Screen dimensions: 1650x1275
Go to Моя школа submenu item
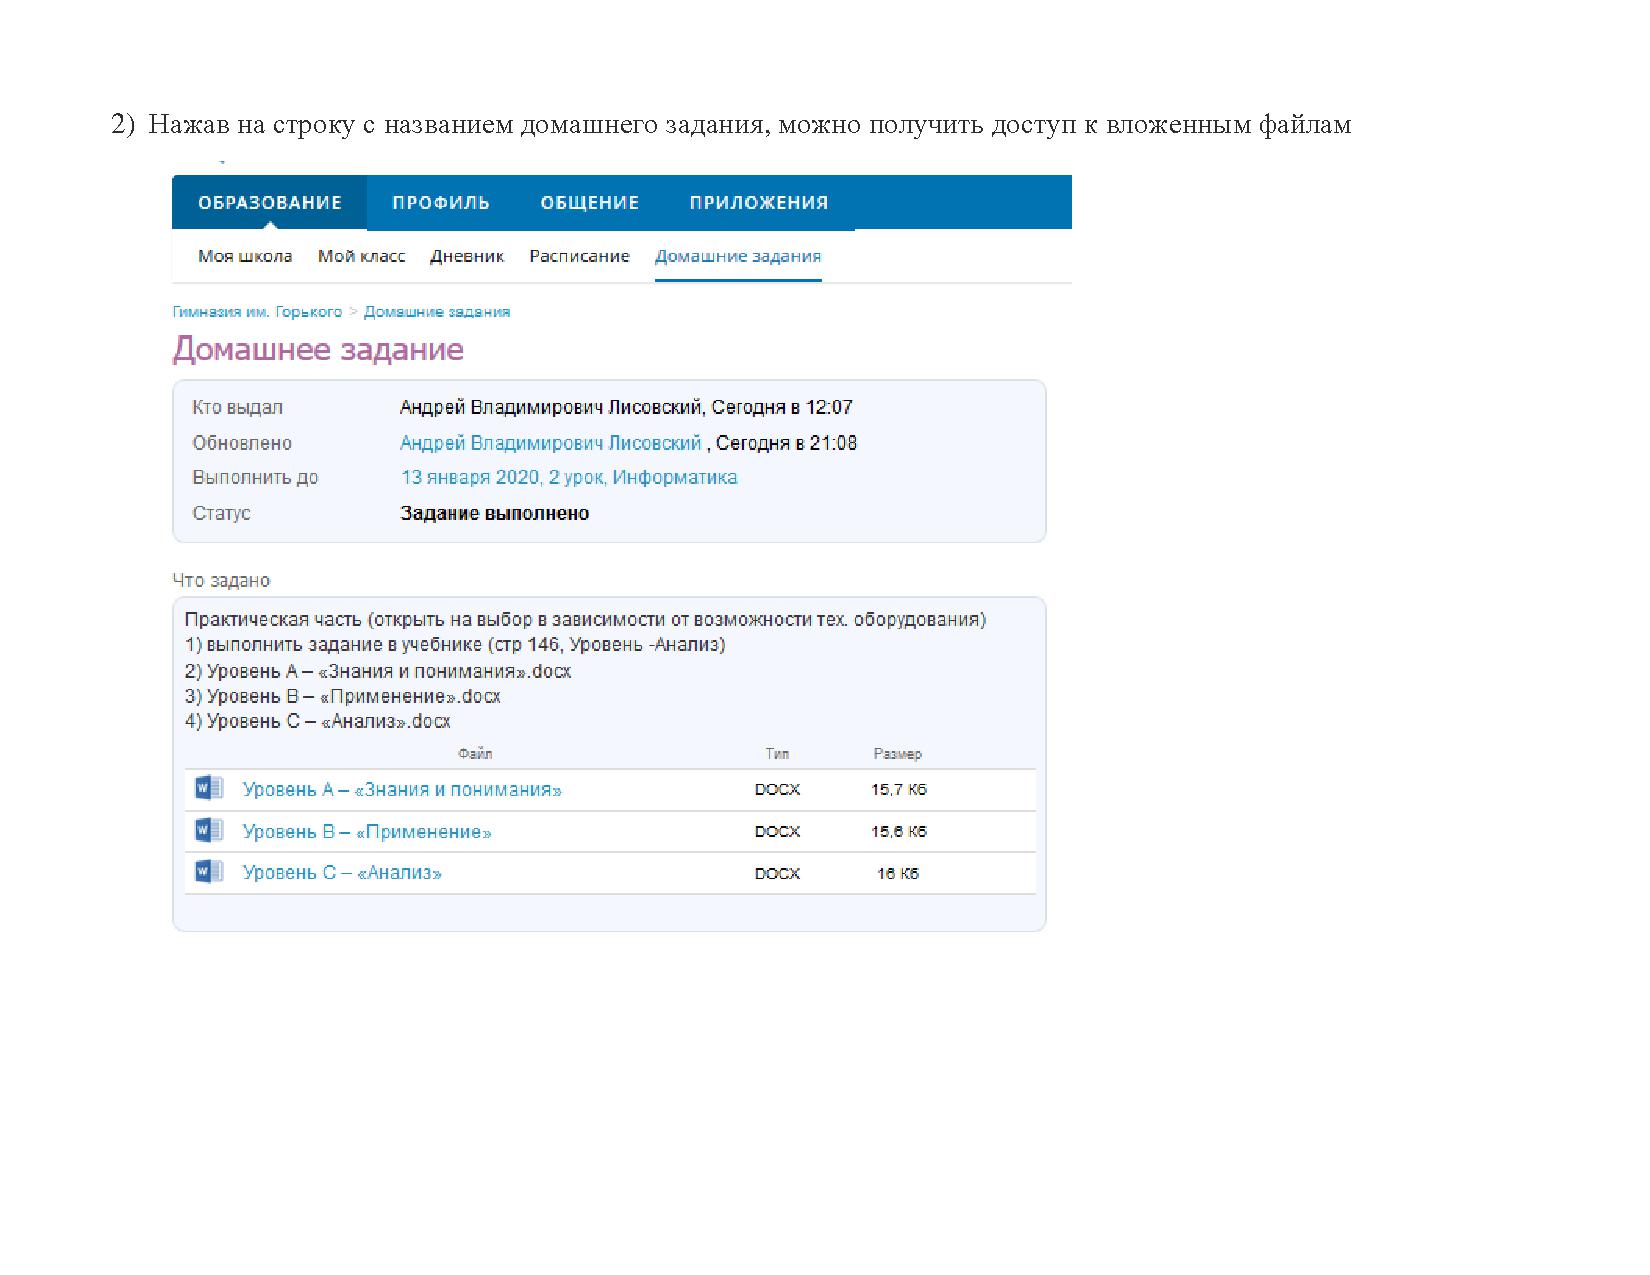click(245, 256)
